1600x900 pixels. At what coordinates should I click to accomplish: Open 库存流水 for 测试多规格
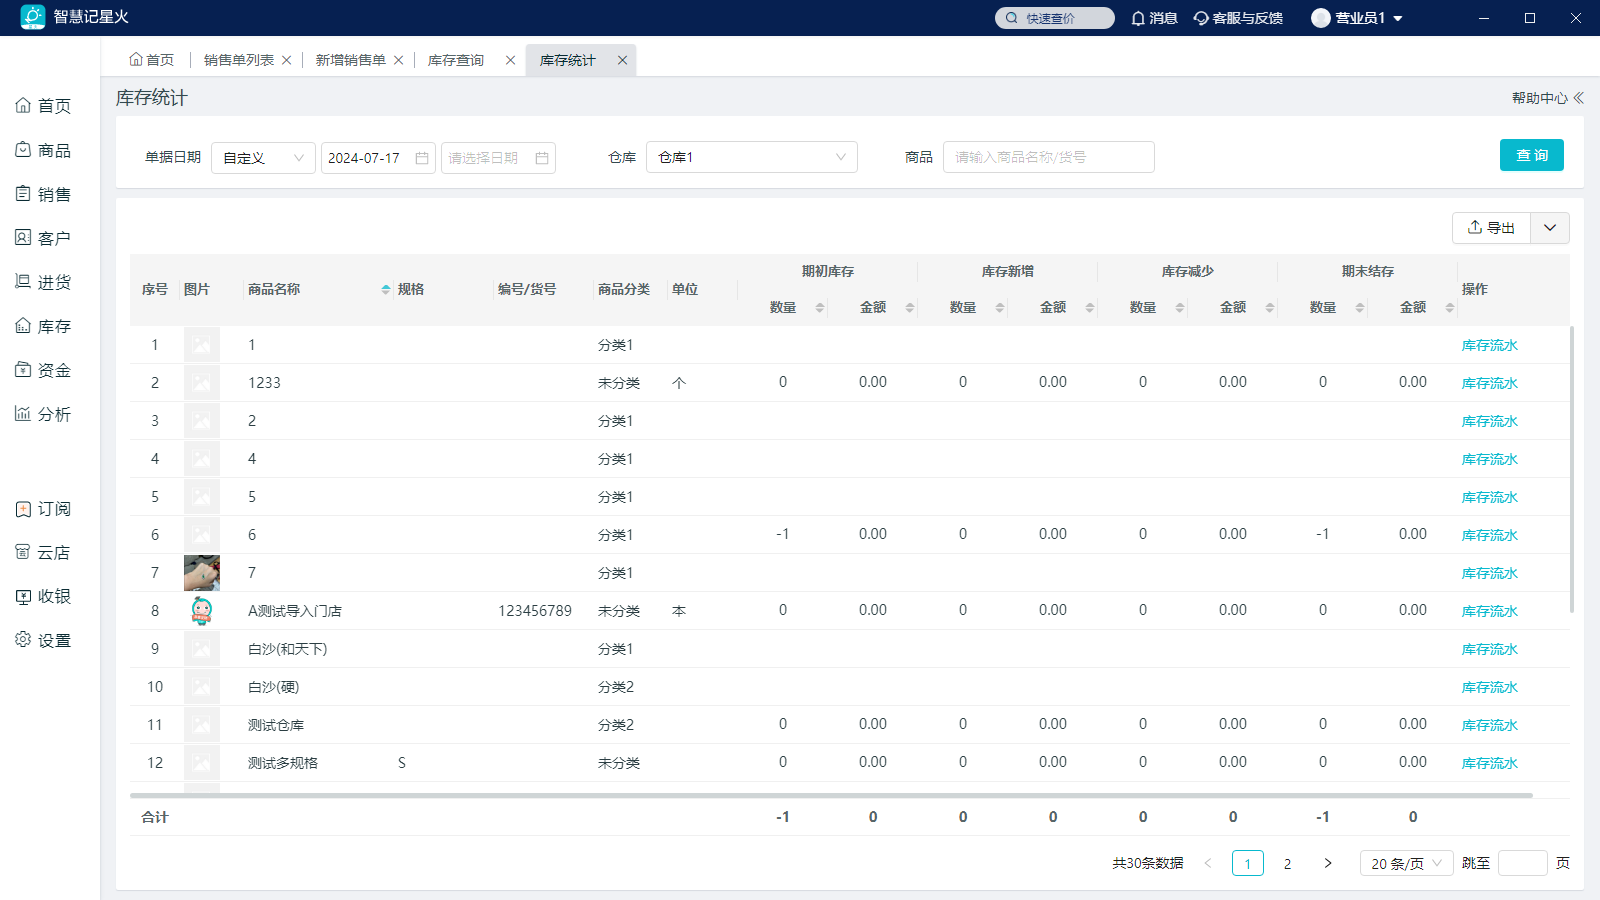click(1490, 763)
